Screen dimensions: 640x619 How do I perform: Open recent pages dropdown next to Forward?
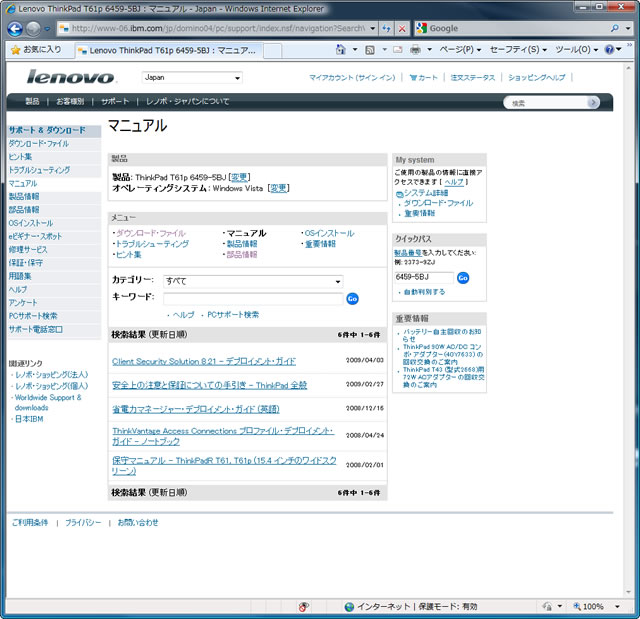tap(47, 29)
